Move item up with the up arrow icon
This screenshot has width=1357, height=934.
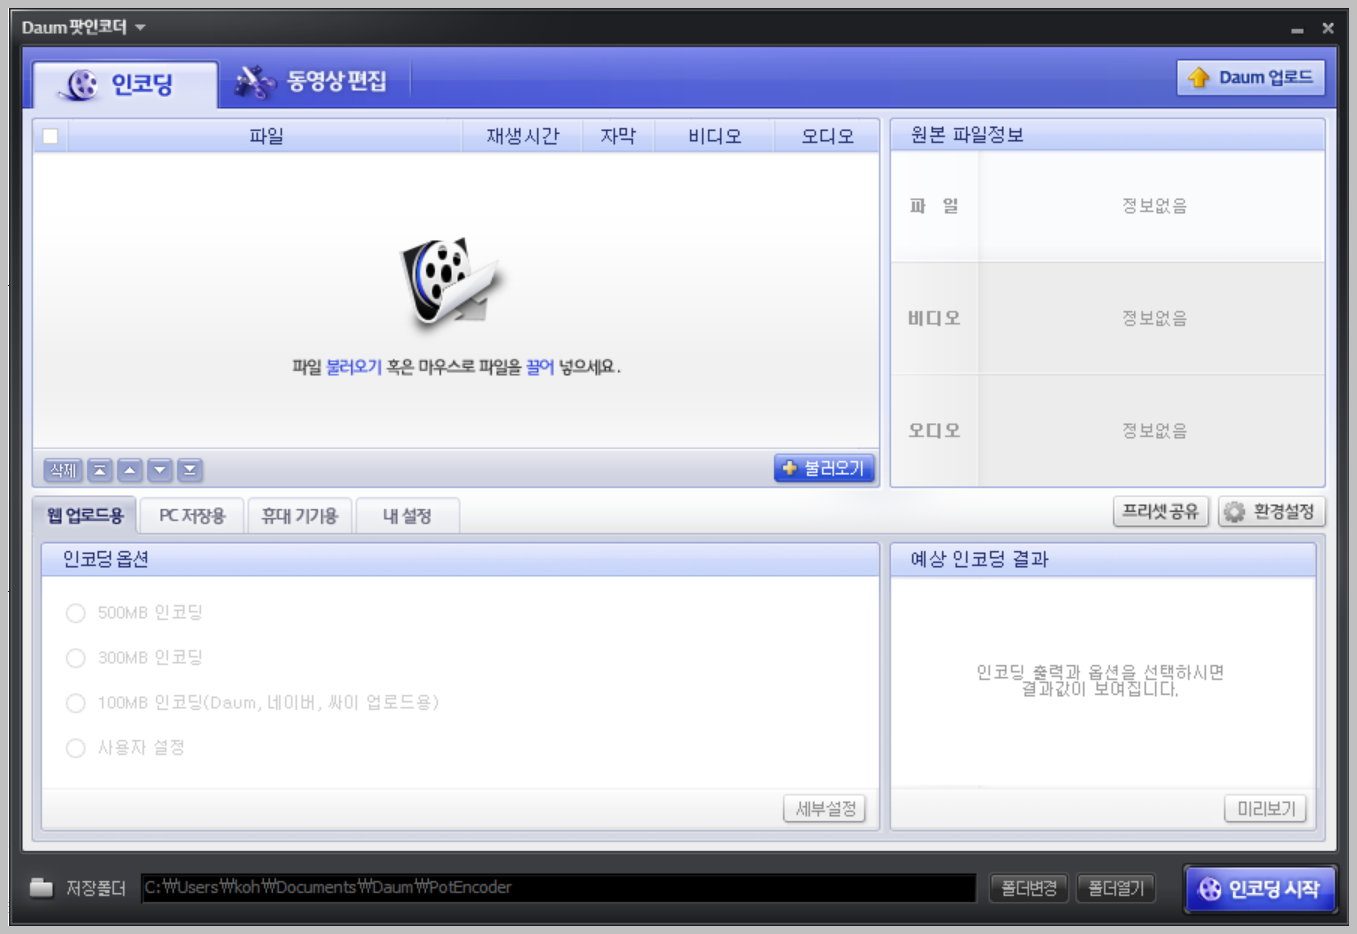130,470
